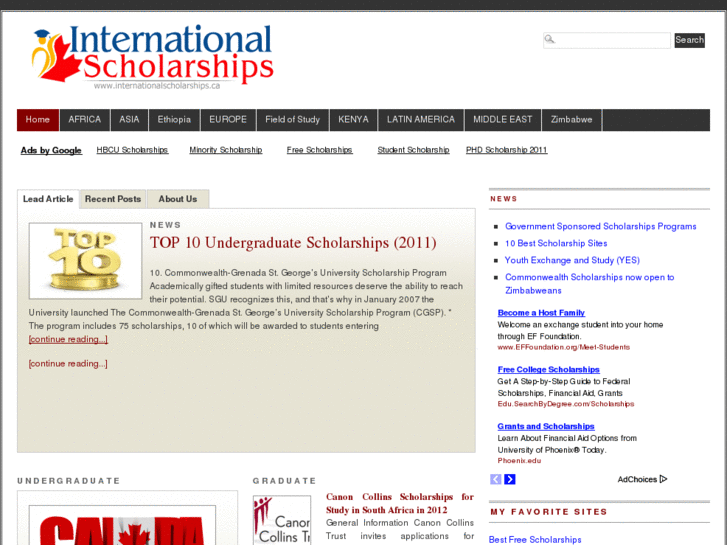Open TOP 10 Undergraduate Scholarships (2011) headline
Viewport: 727px width, 545px height.
click(293, 243)
